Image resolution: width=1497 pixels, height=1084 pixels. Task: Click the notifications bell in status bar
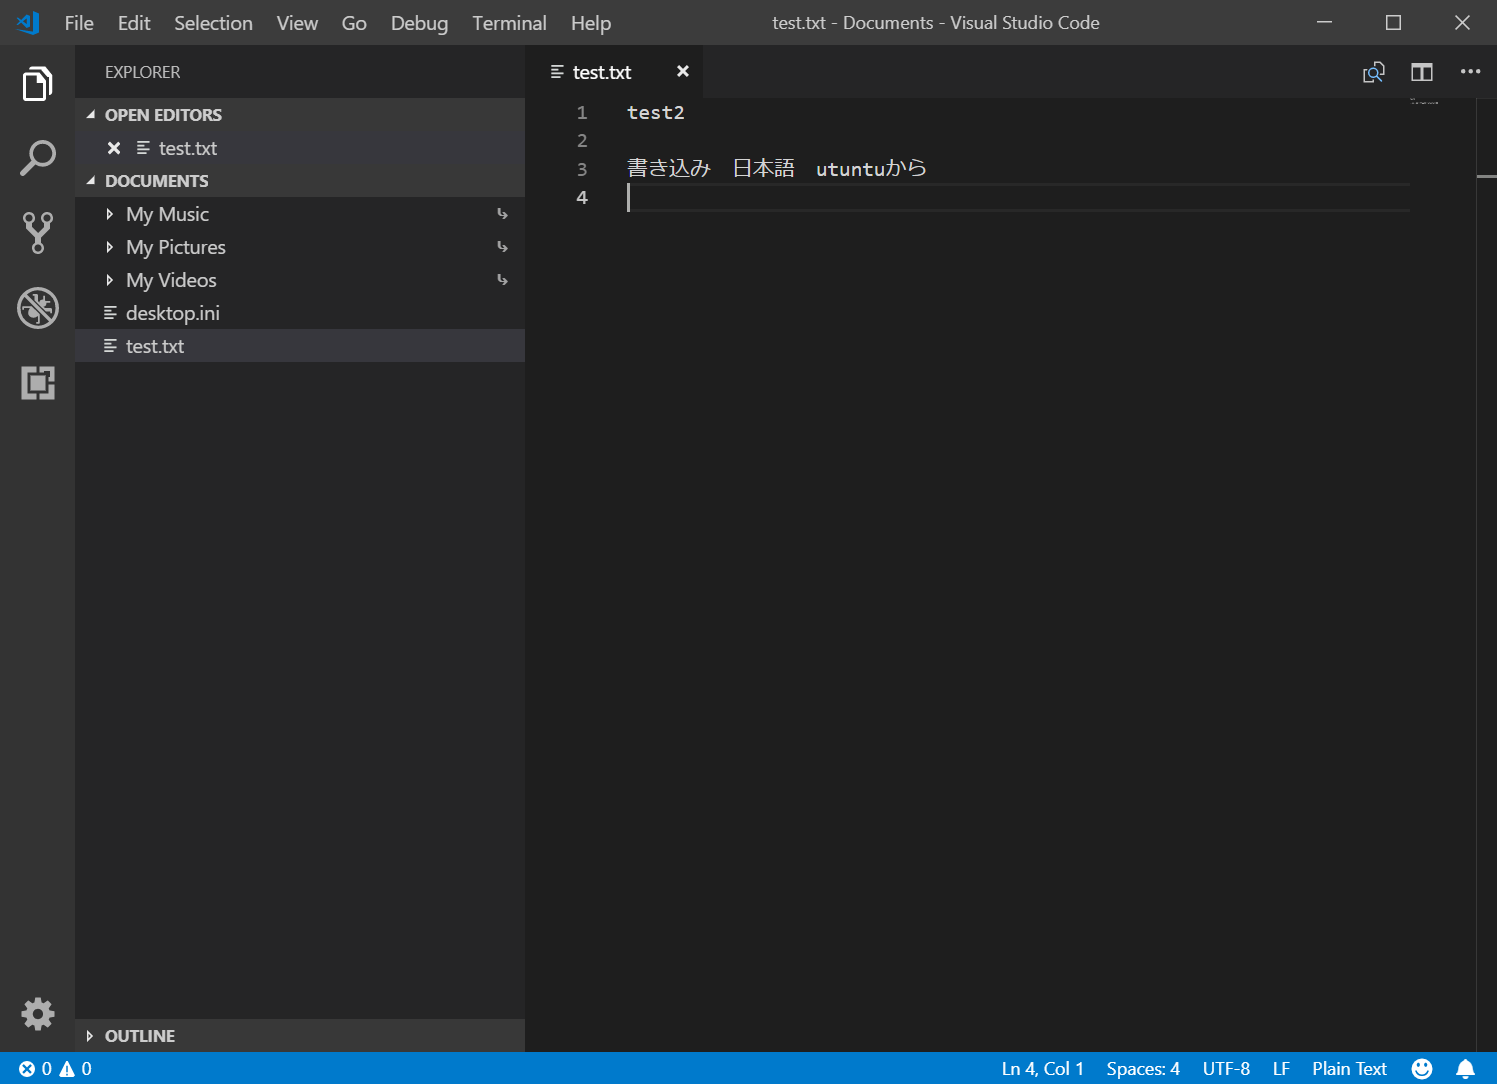[x=1465, y=1069]
